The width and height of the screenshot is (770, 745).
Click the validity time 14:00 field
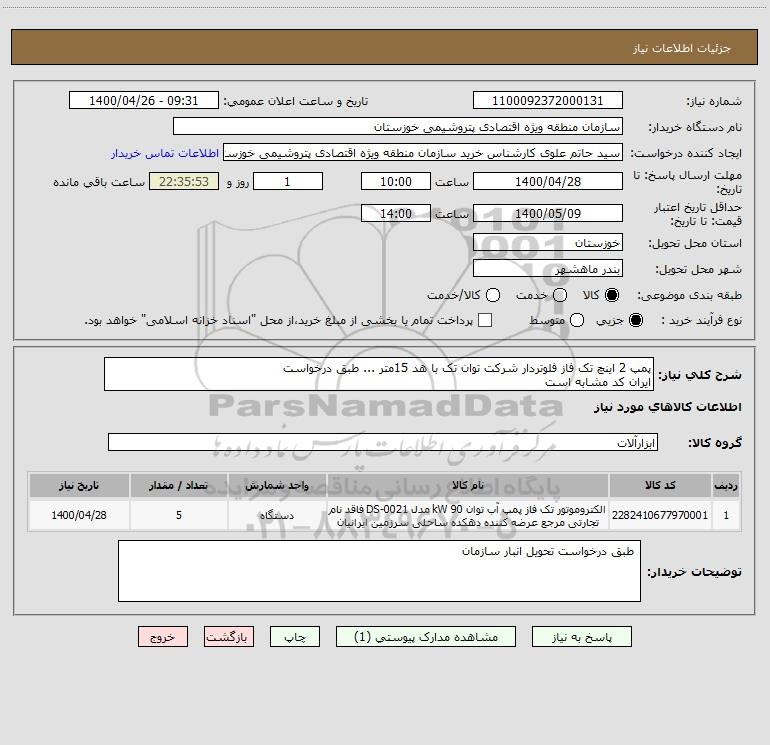[x=396, y=213]
